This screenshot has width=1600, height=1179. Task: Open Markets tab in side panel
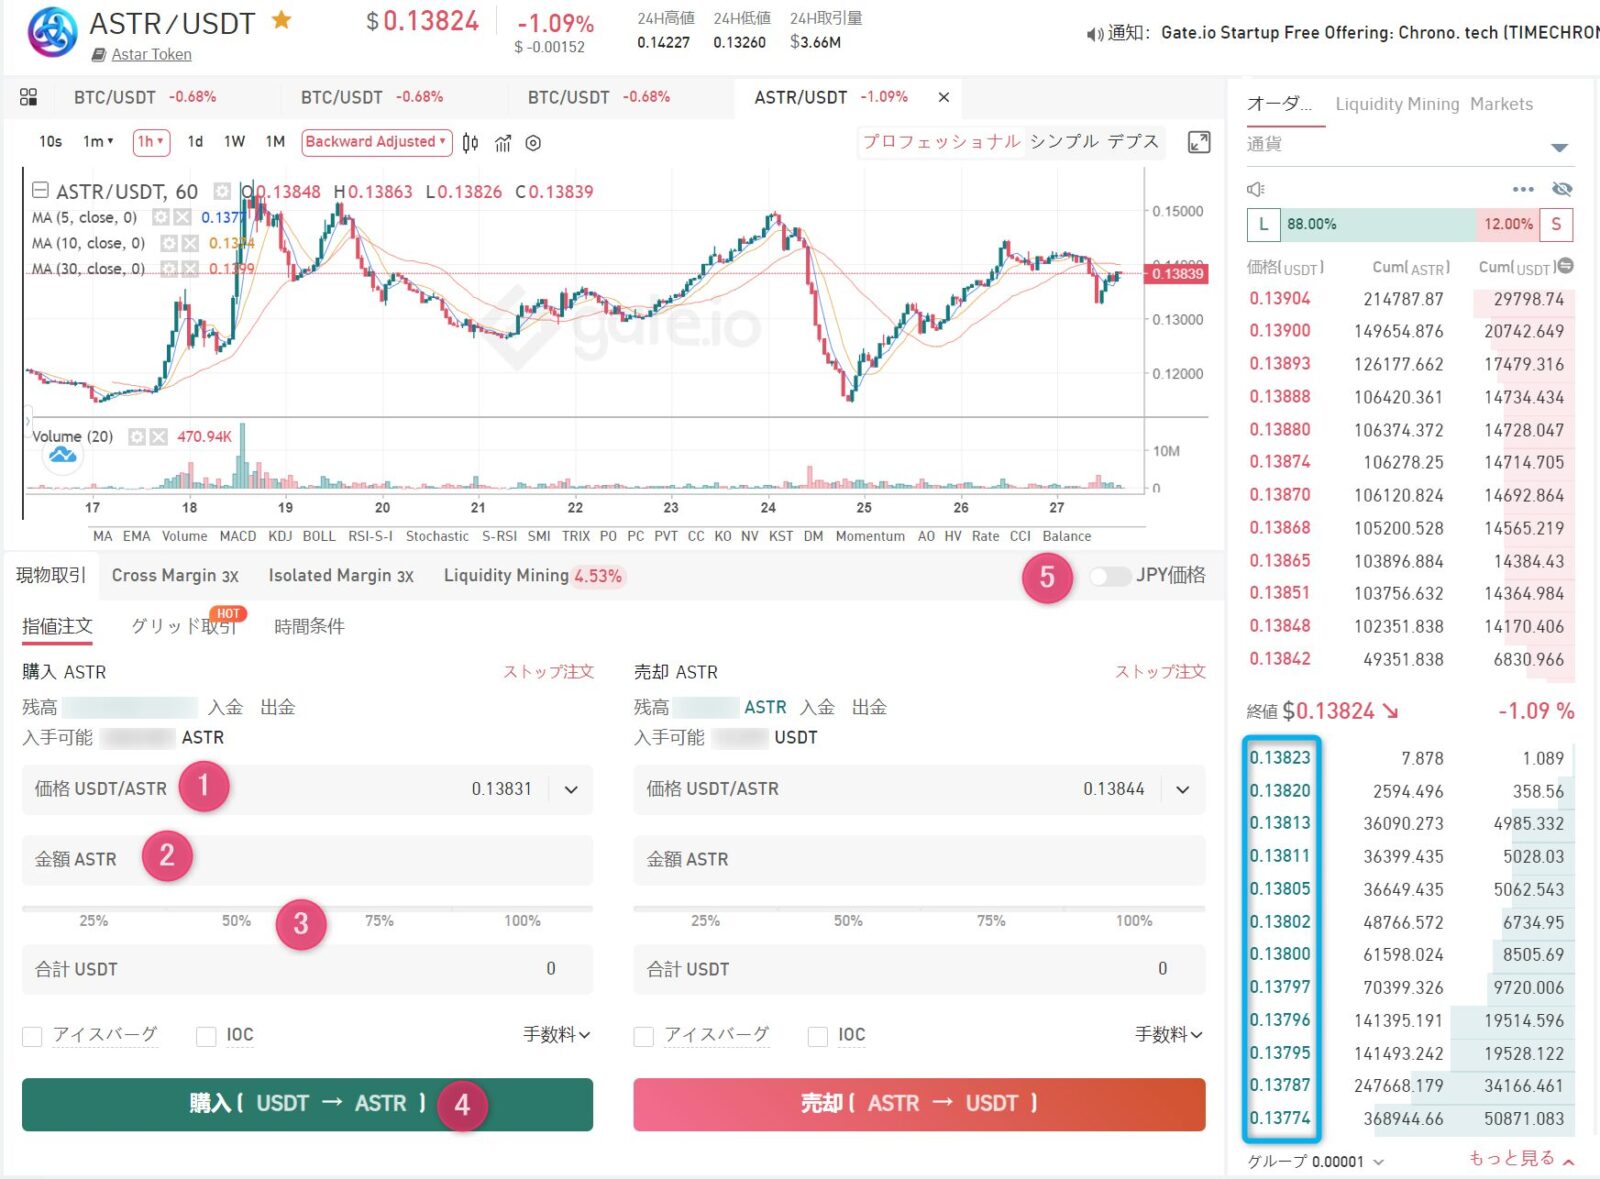pos(1501,104)
